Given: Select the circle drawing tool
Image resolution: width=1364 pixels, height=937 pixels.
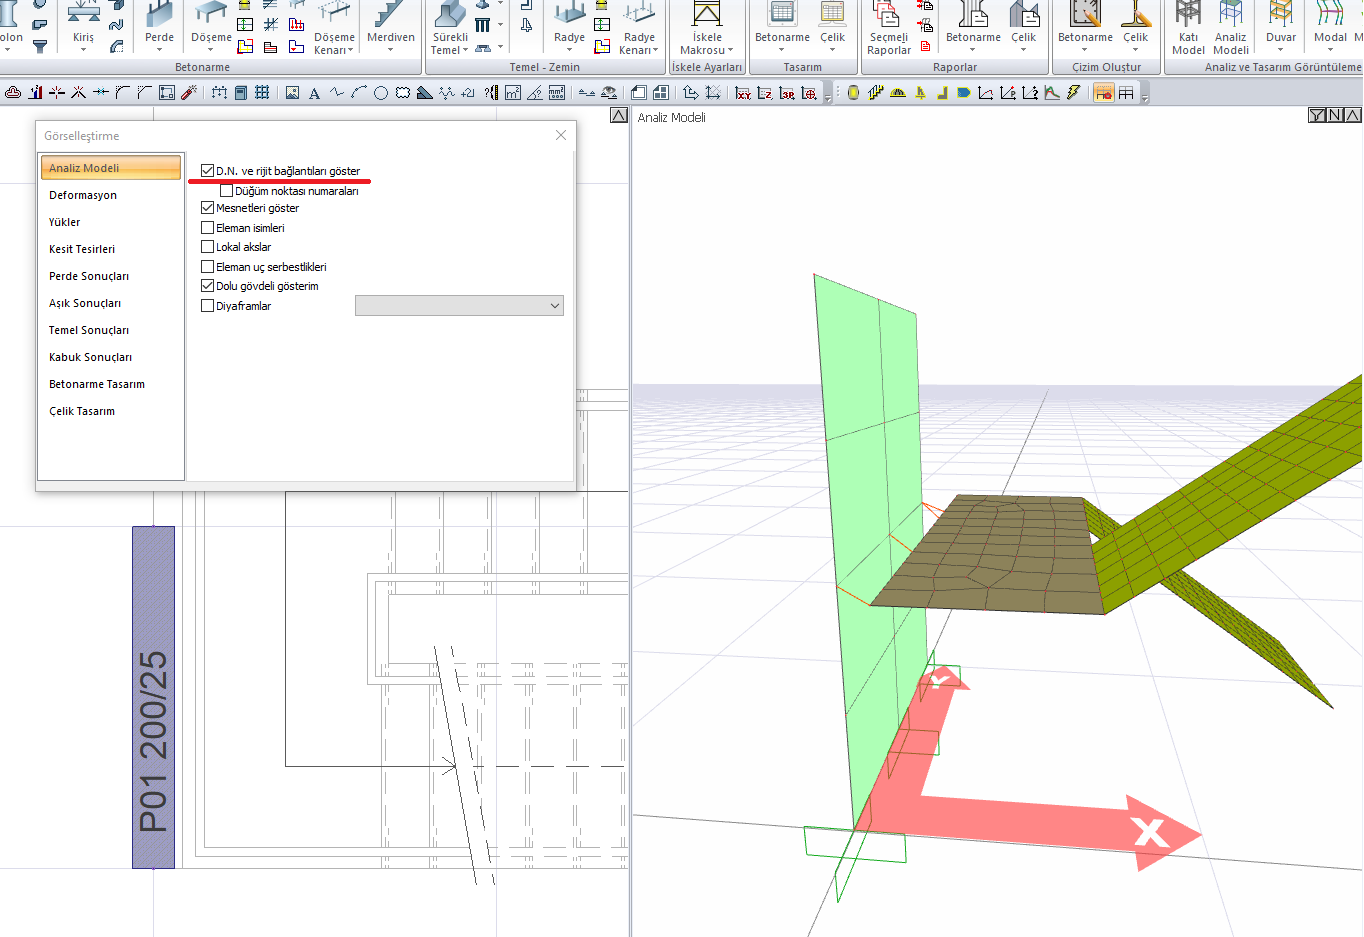Looking at the screenshot, I should (x=381, y=93).
